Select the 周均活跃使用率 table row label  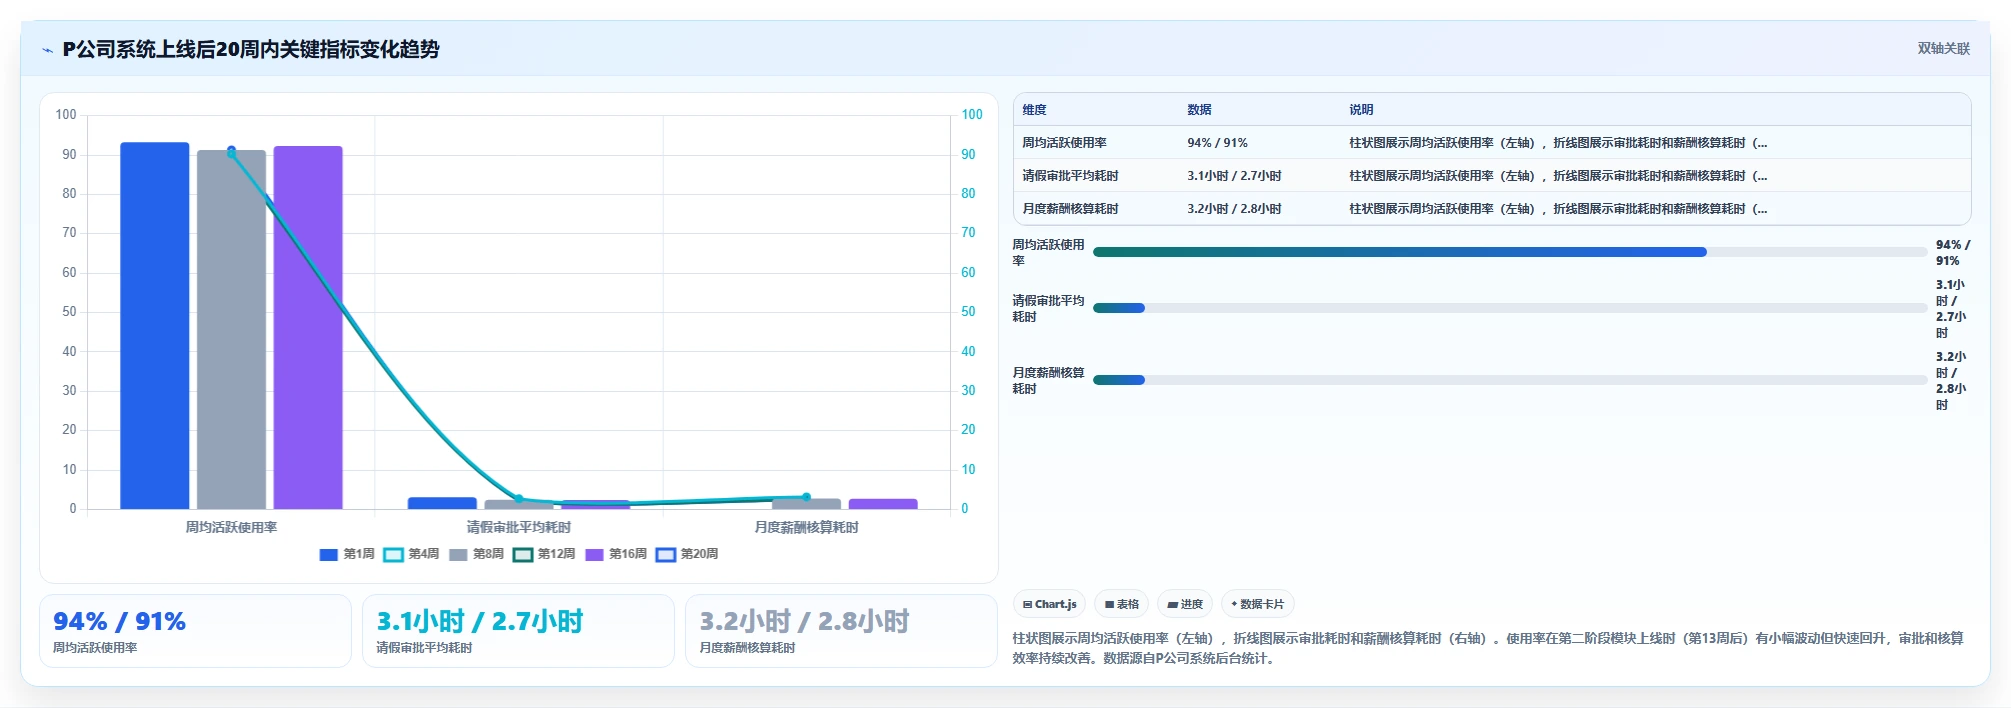point(1064,143)
